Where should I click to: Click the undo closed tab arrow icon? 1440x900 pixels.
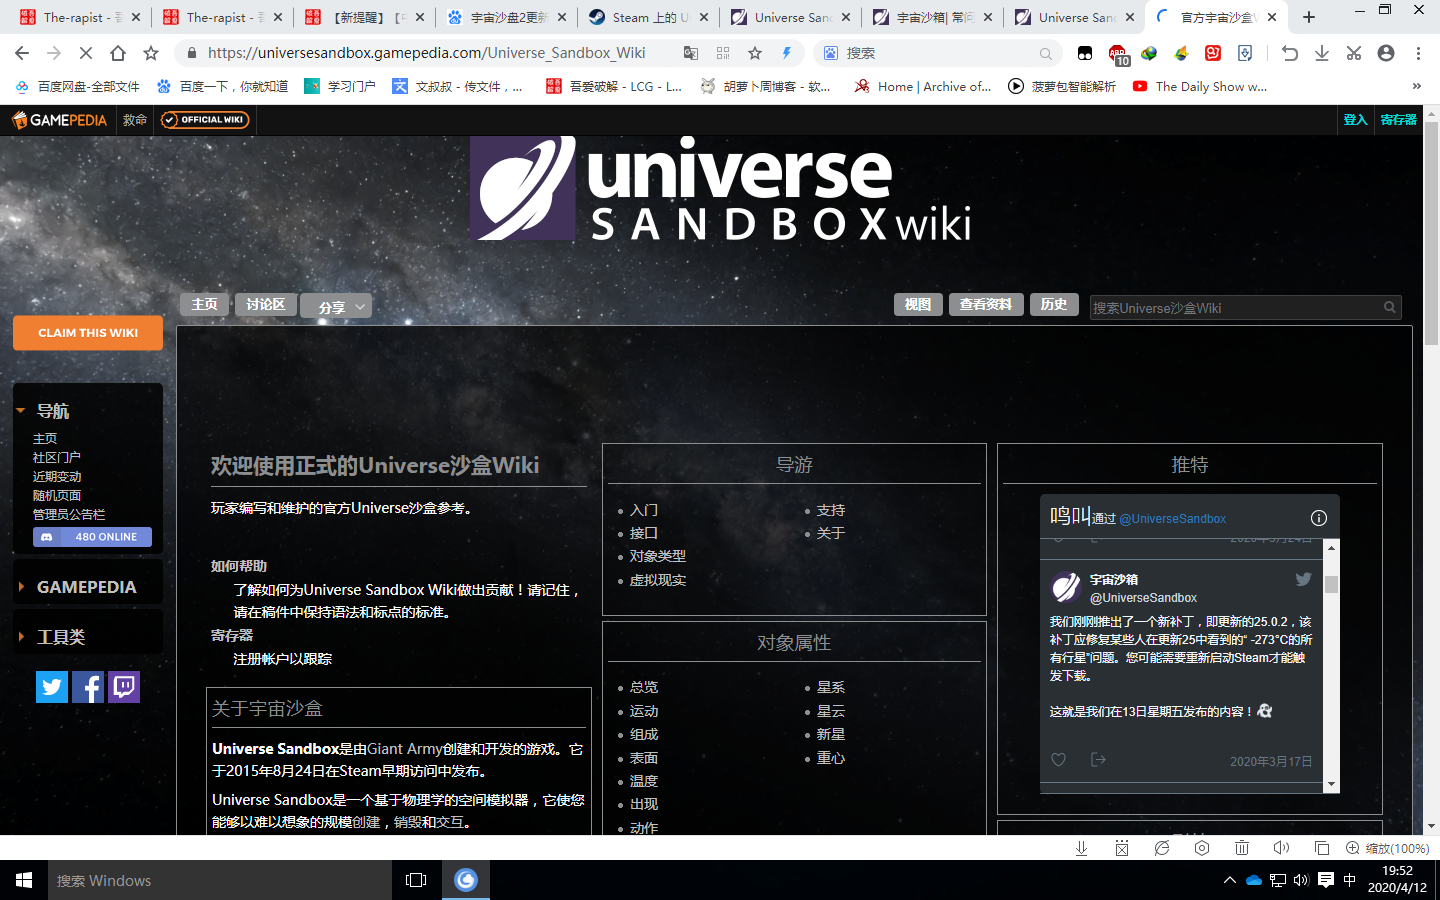[1290, 53]
